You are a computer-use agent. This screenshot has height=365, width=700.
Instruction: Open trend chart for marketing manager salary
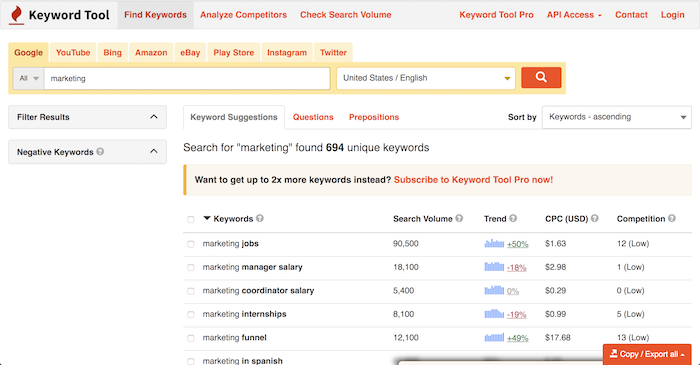click(x=494, y=267)
